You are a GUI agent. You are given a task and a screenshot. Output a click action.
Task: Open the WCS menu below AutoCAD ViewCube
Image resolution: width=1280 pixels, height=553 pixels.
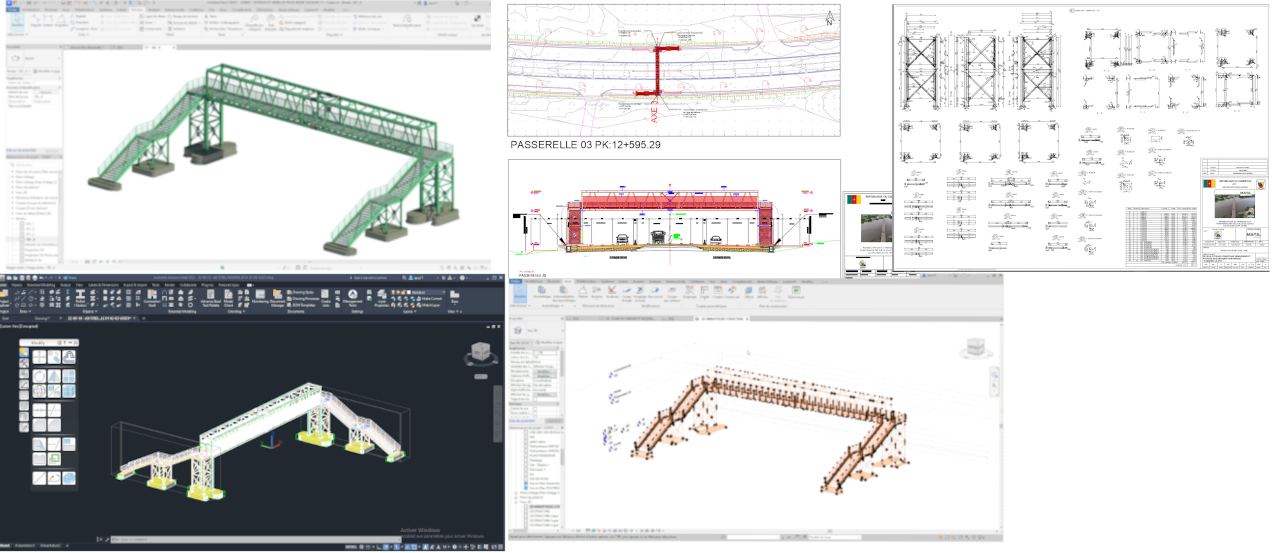tap(481, 376)
